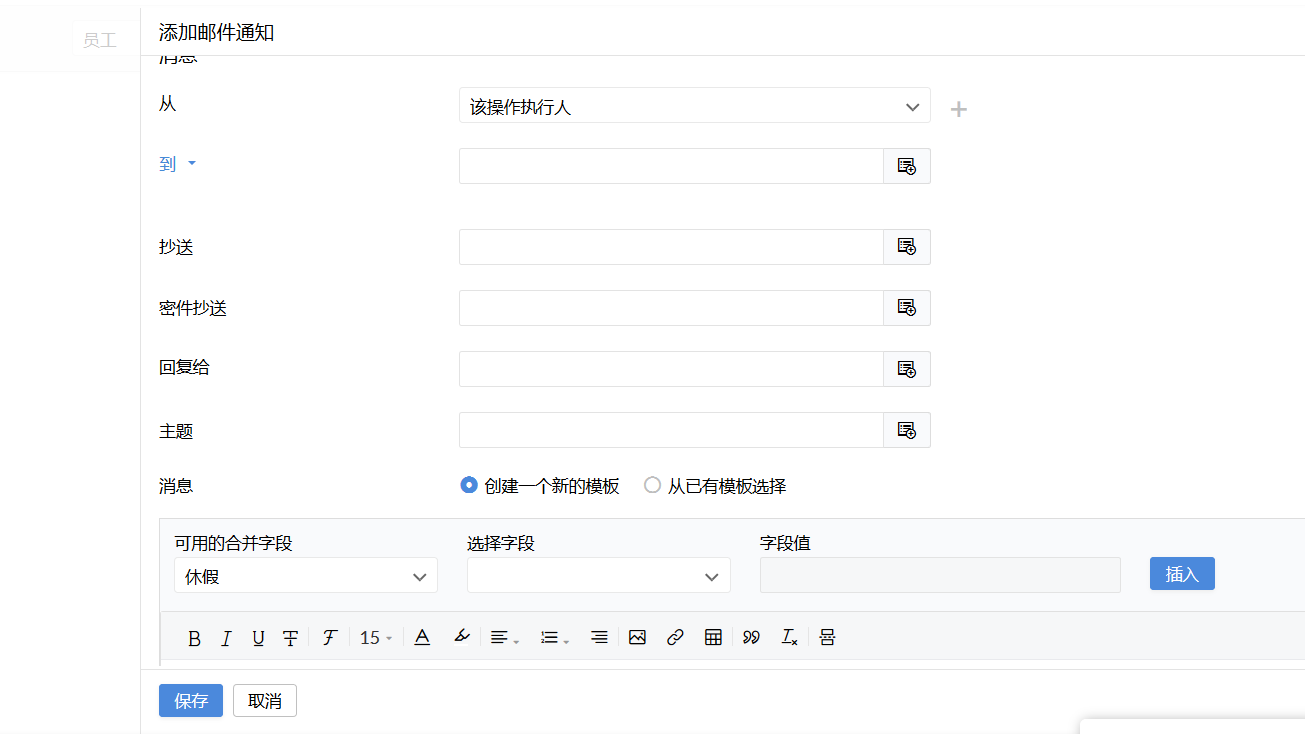Open the font color picker
This screenshot has width=1305, height=734.
(422, 637)
